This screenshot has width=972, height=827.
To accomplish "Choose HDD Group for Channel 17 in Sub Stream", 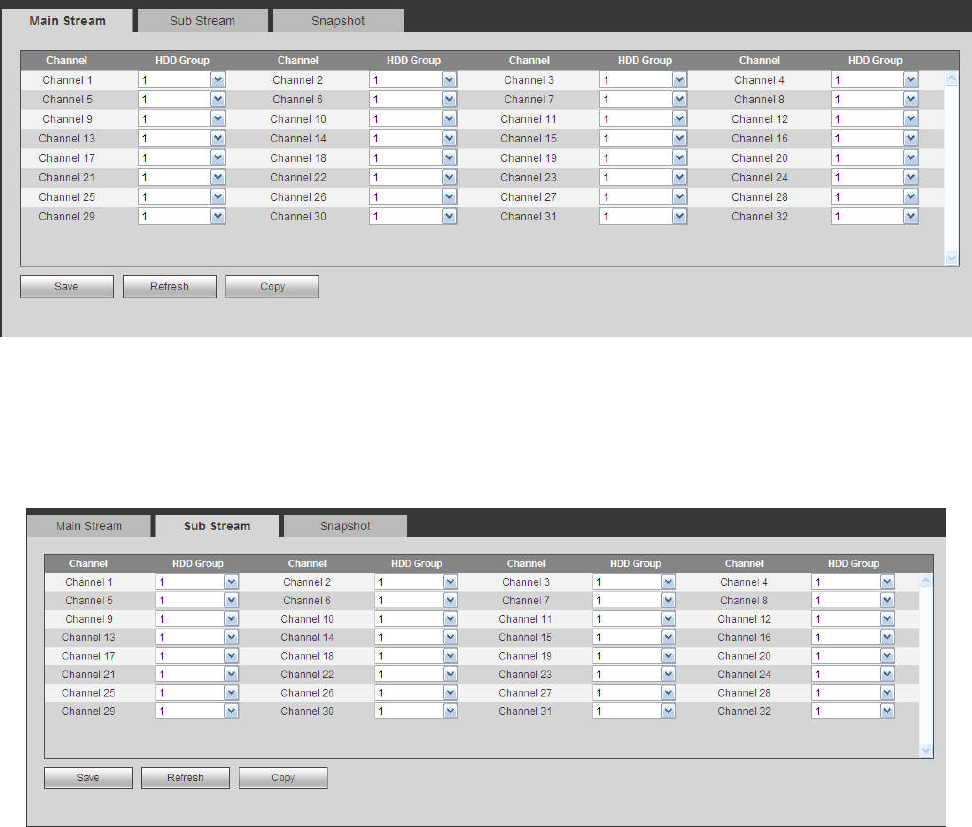I will (x=197, y=656).
